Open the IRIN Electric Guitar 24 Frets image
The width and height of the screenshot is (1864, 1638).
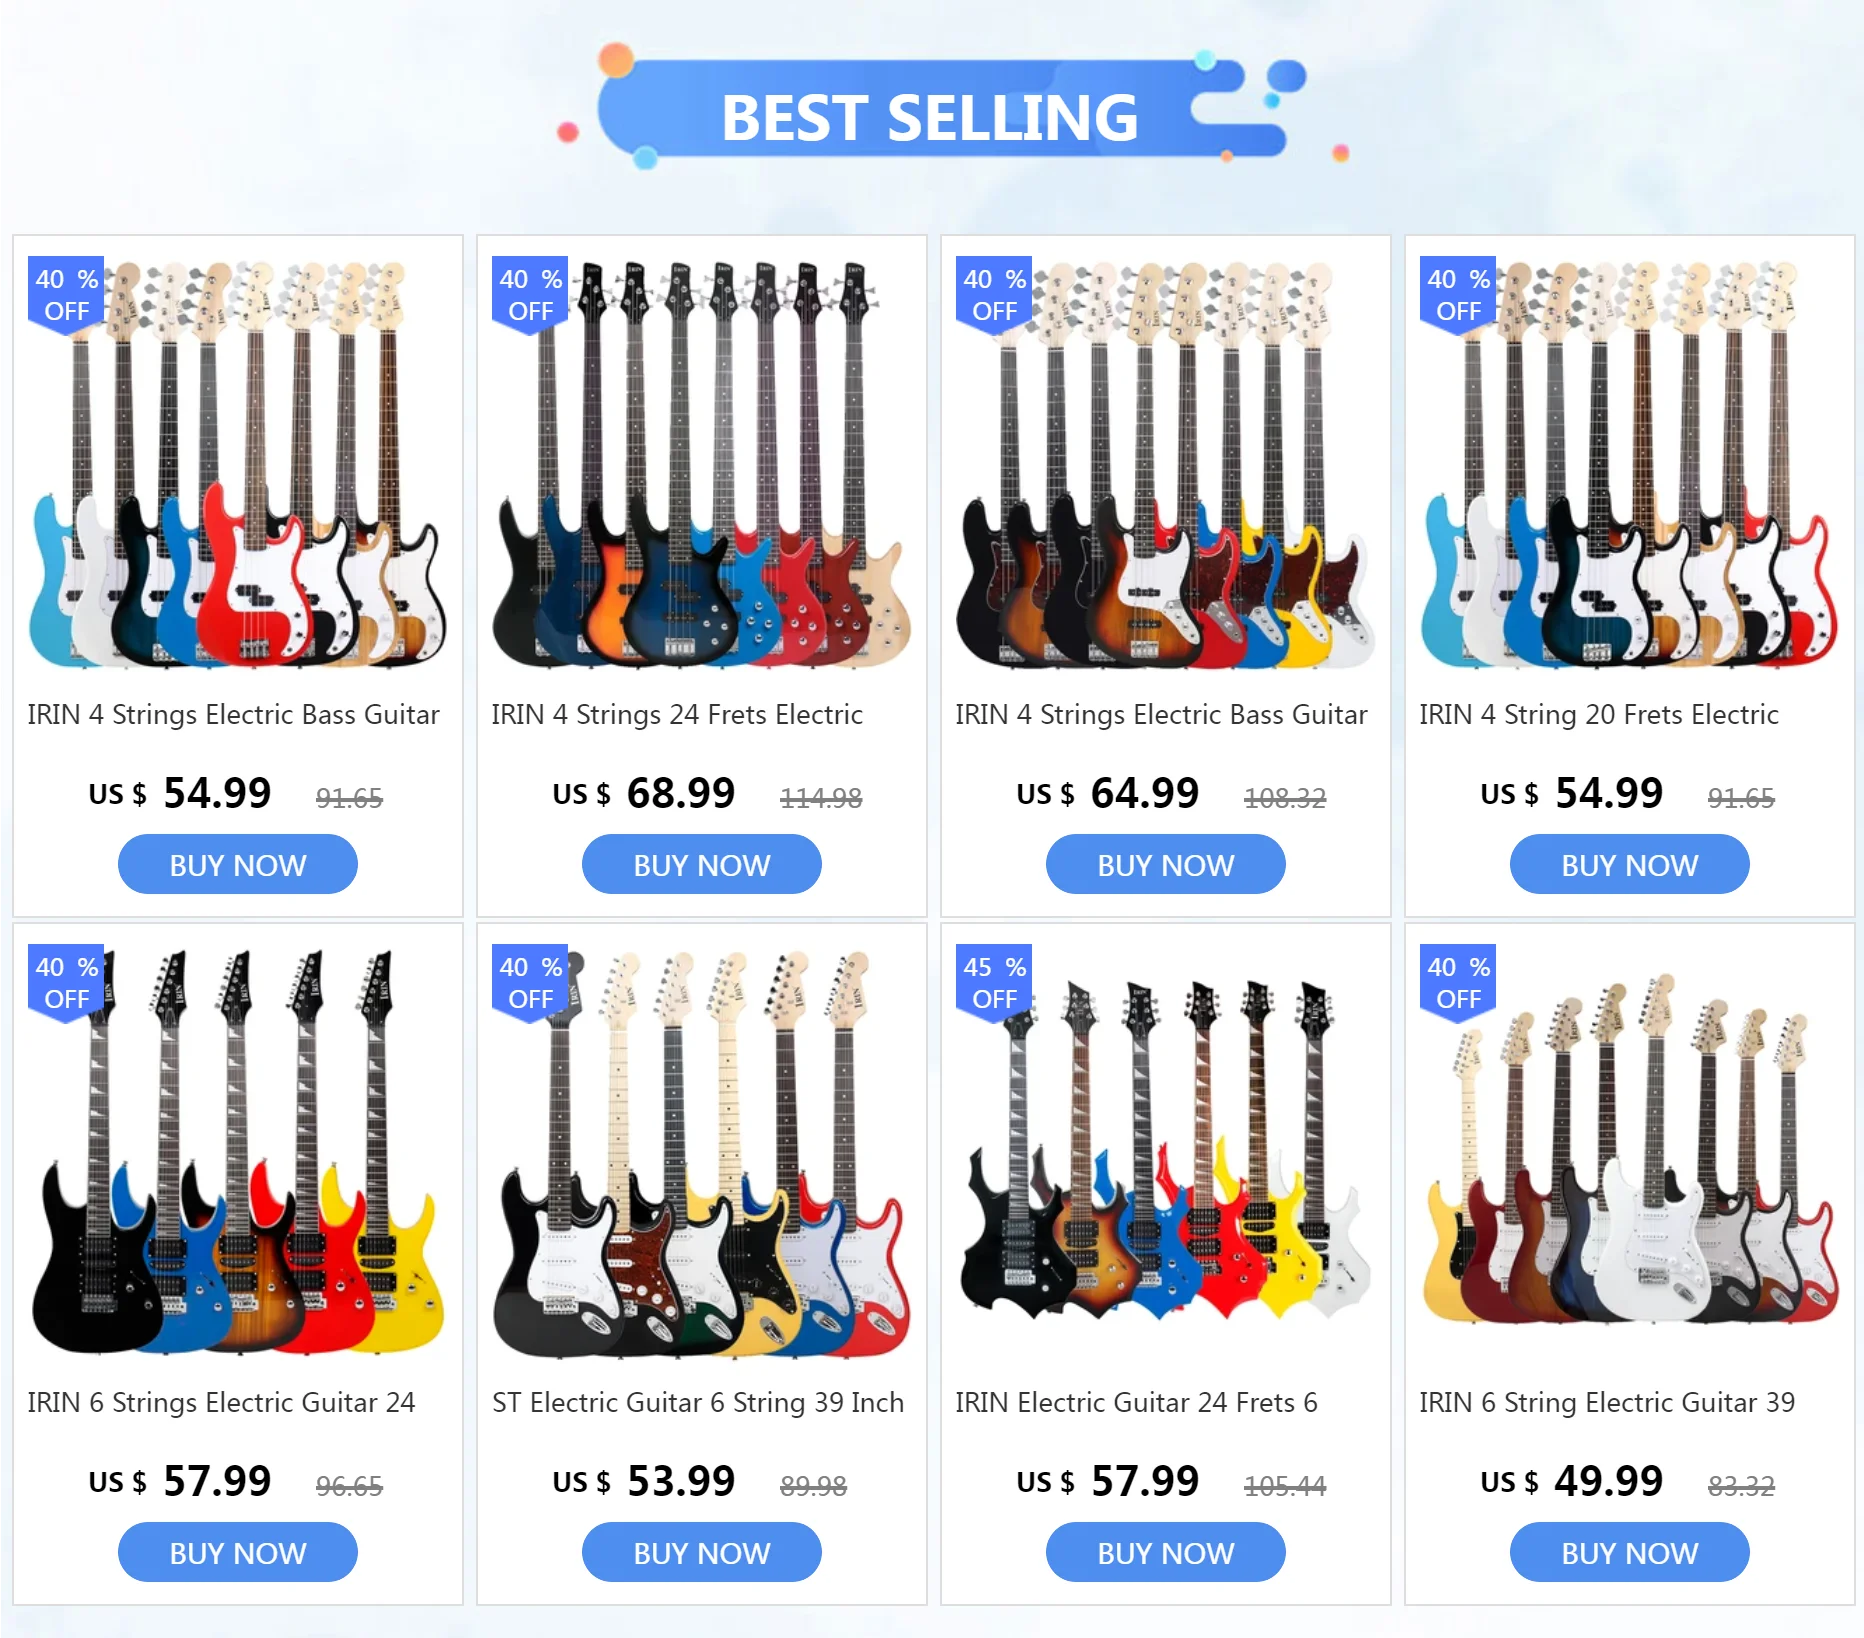tap(1165, 1151)
